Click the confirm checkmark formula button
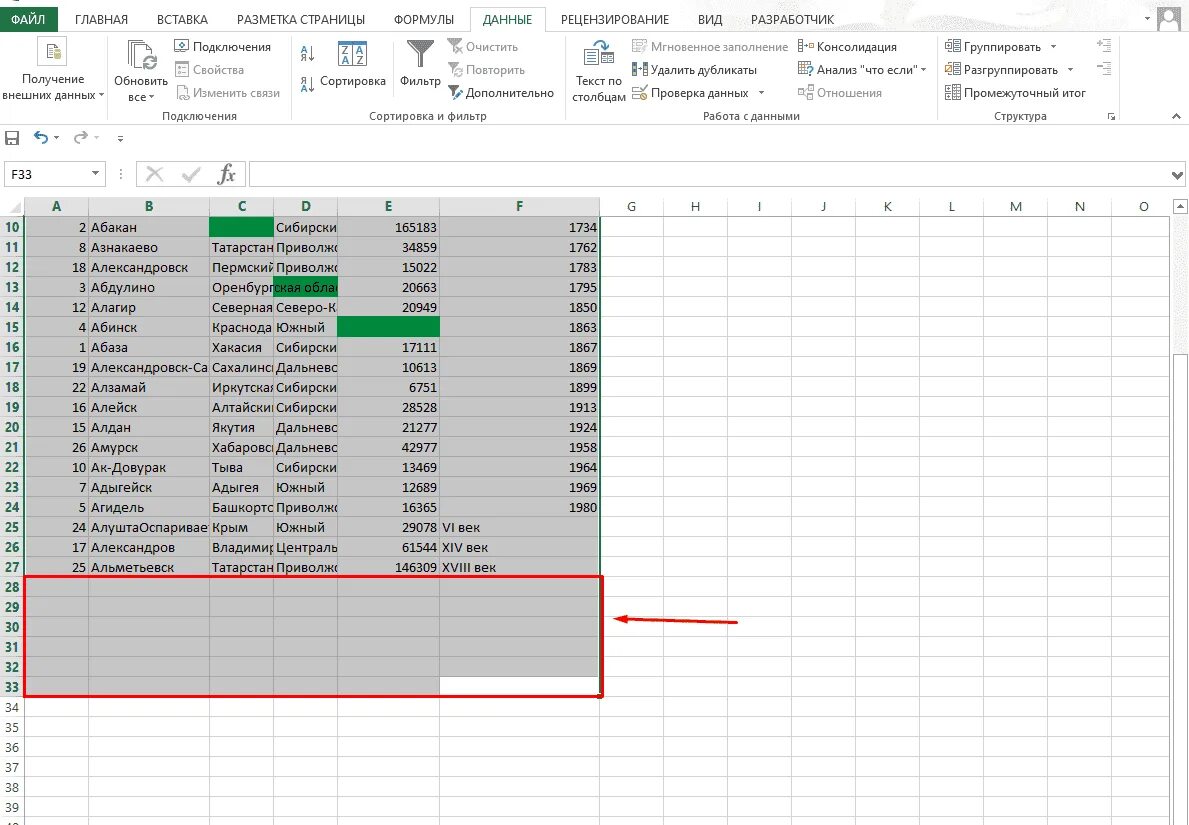This screenshot has width=1189, height=825. (190, 174)
